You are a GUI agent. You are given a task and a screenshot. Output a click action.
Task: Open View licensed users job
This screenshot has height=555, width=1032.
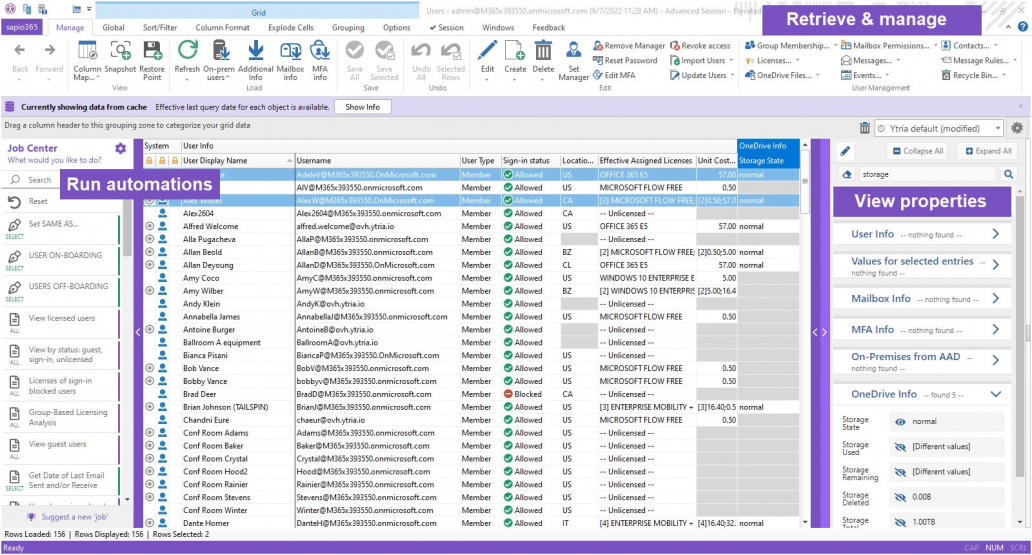[61, 323]
